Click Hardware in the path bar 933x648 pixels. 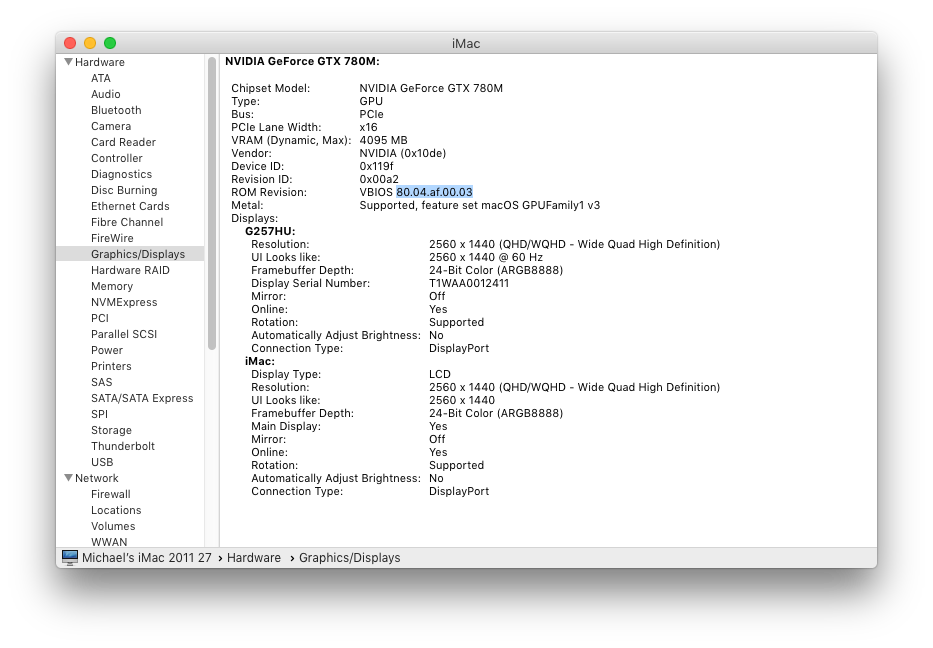(253, 558)
